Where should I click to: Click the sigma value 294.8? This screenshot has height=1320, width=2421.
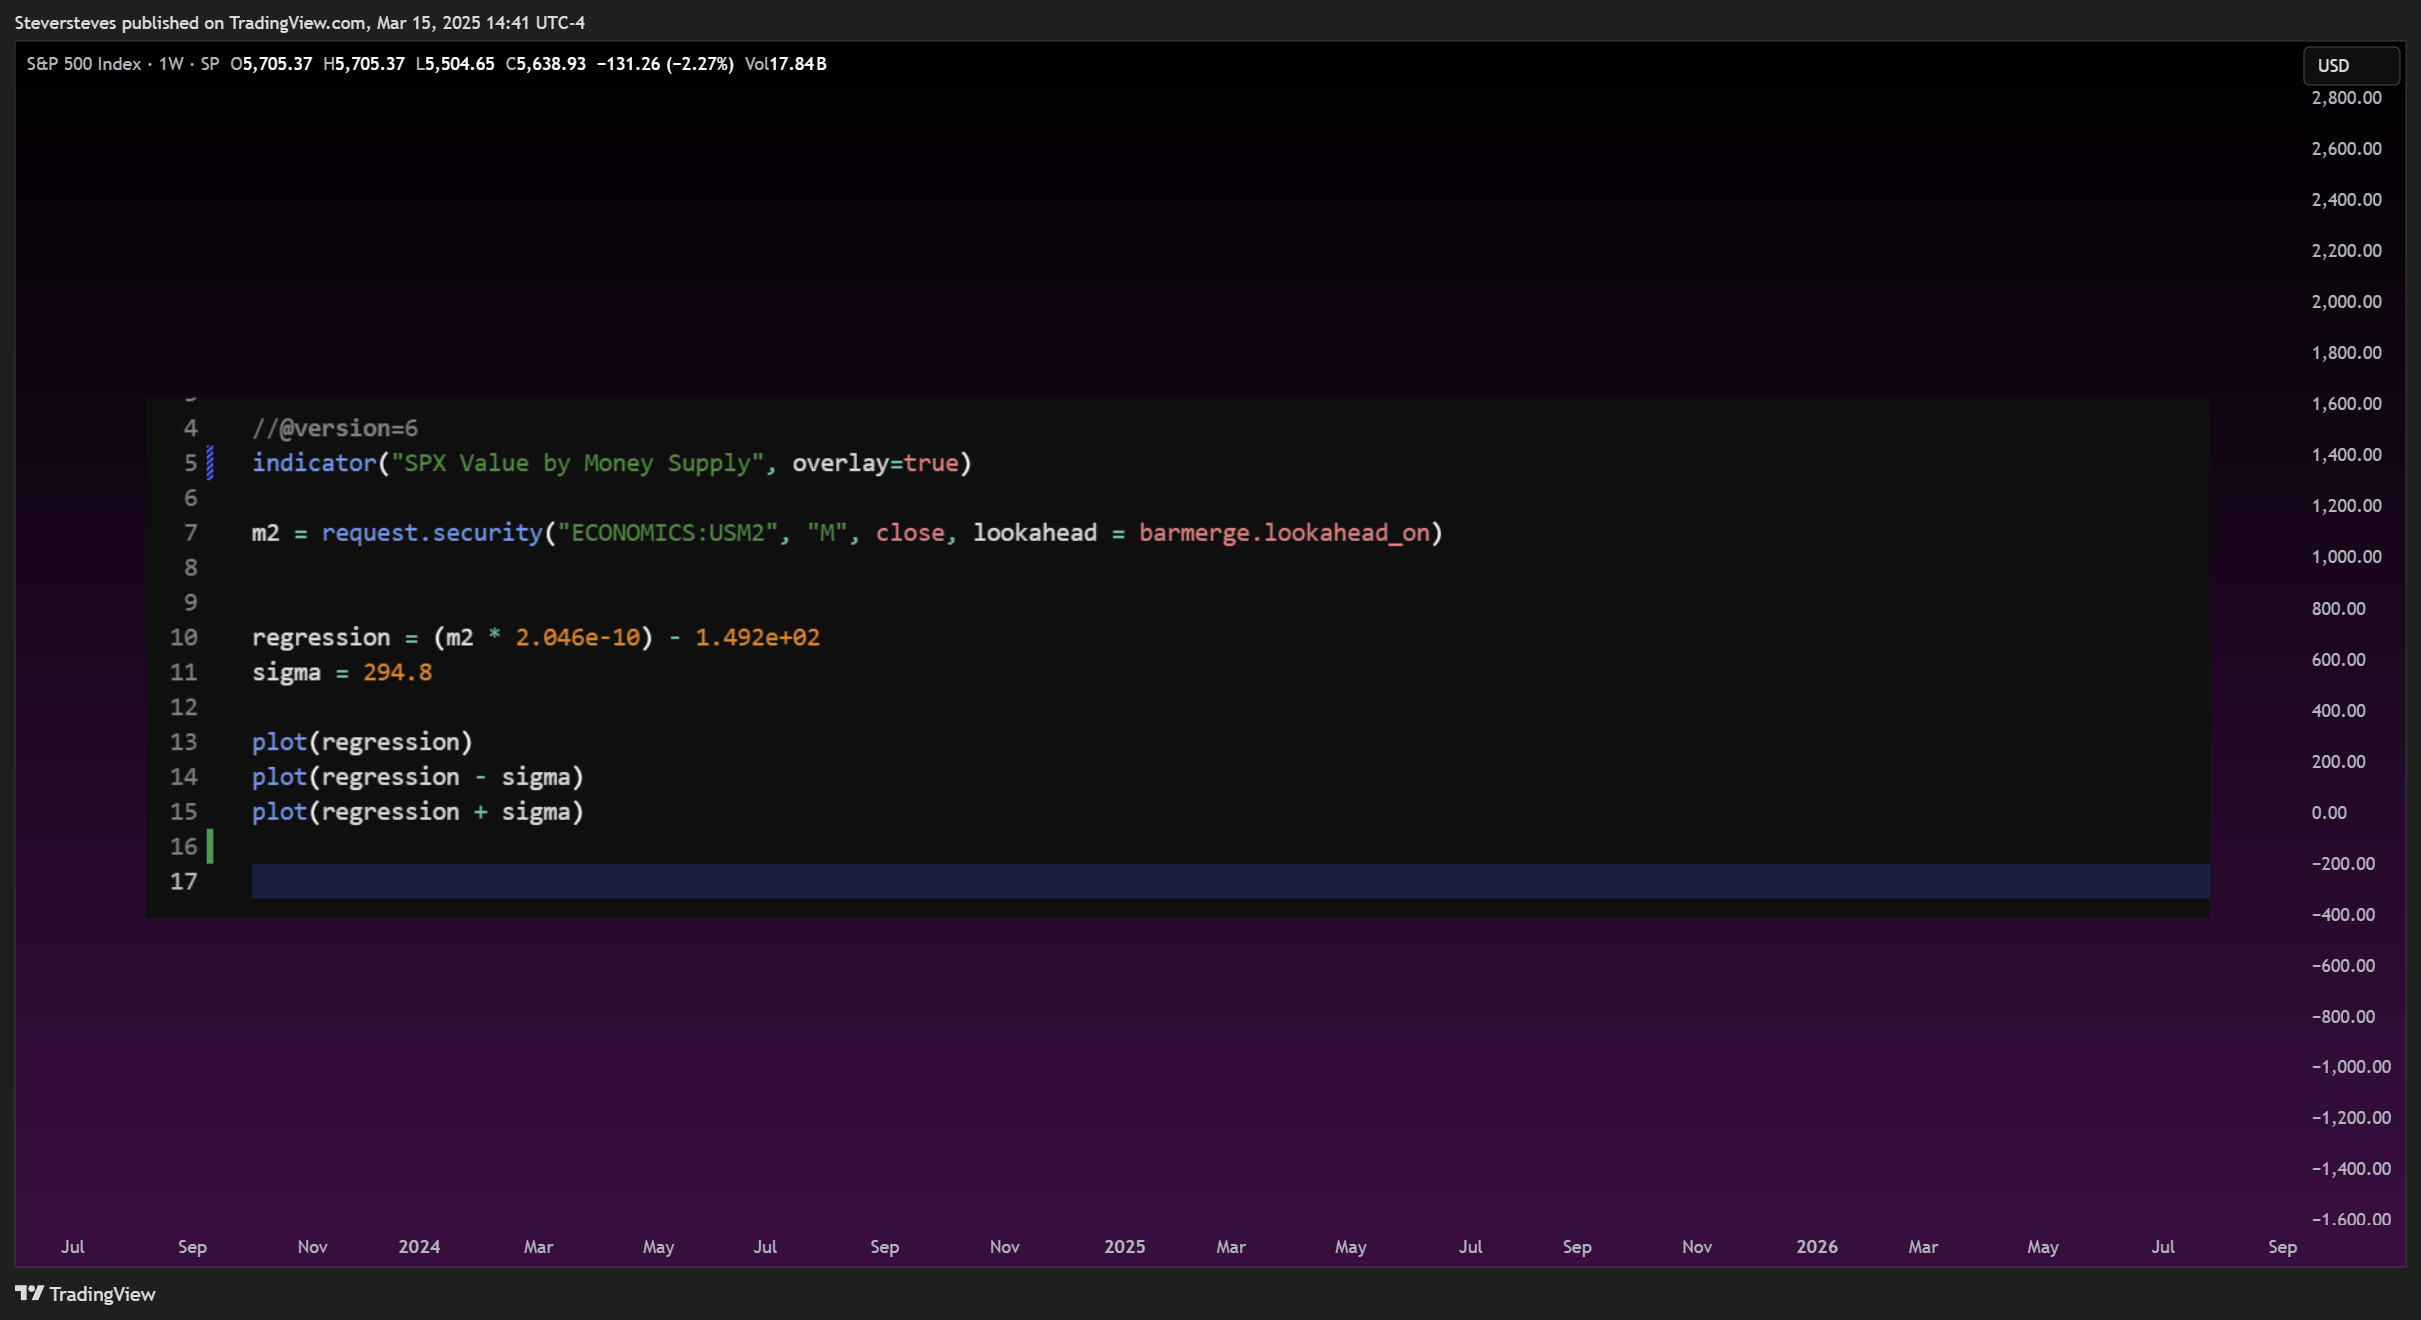(398, 672)
